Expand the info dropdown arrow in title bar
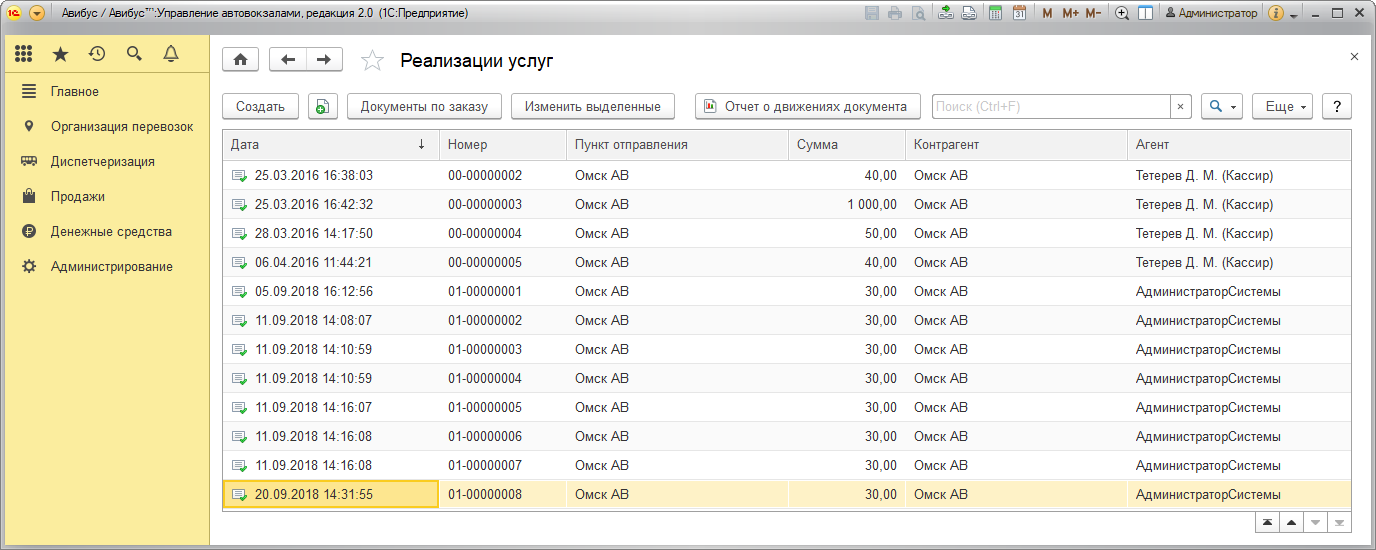 [x=1293, y=14]
